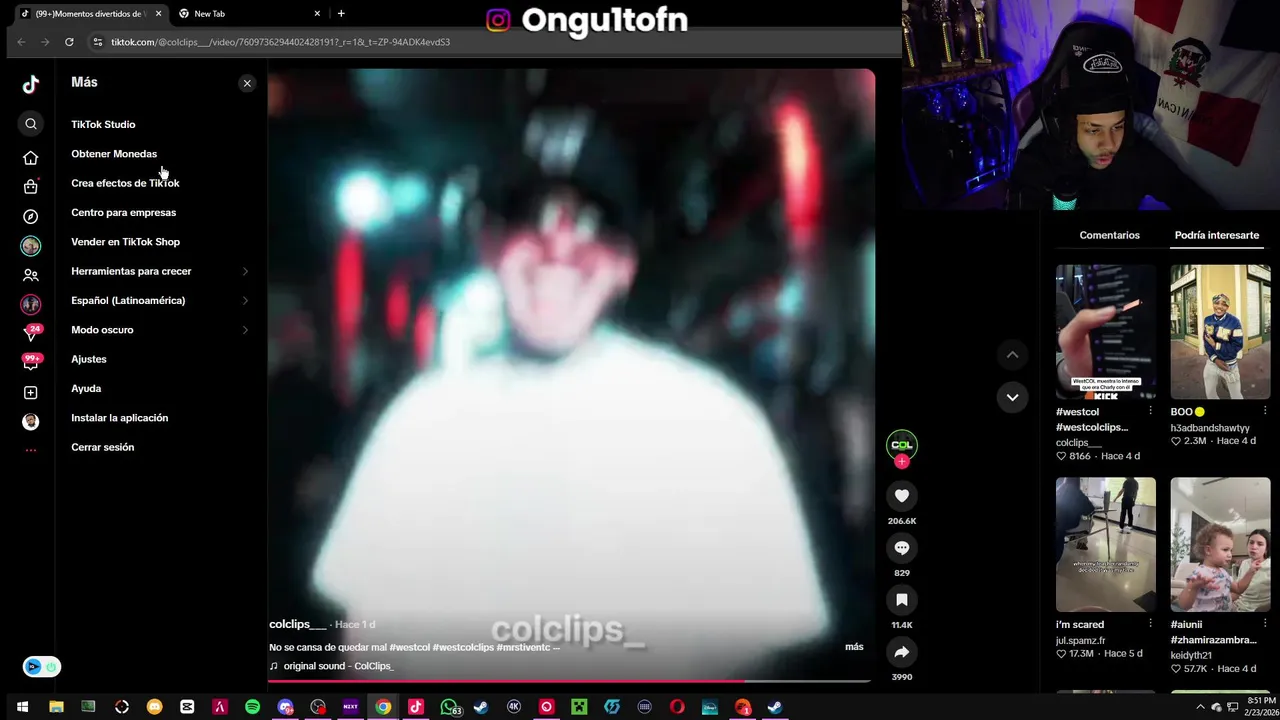Open the Friends icon in the sidebar
The image size is (1280, 720).
tap(31, 275)
